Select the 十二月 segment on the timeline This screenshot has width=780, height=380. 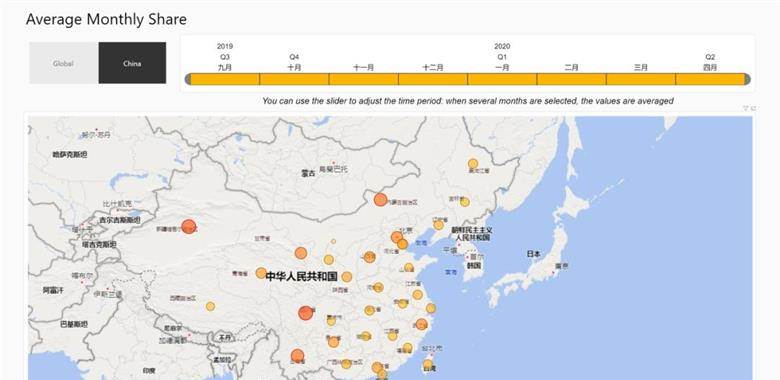433,79
